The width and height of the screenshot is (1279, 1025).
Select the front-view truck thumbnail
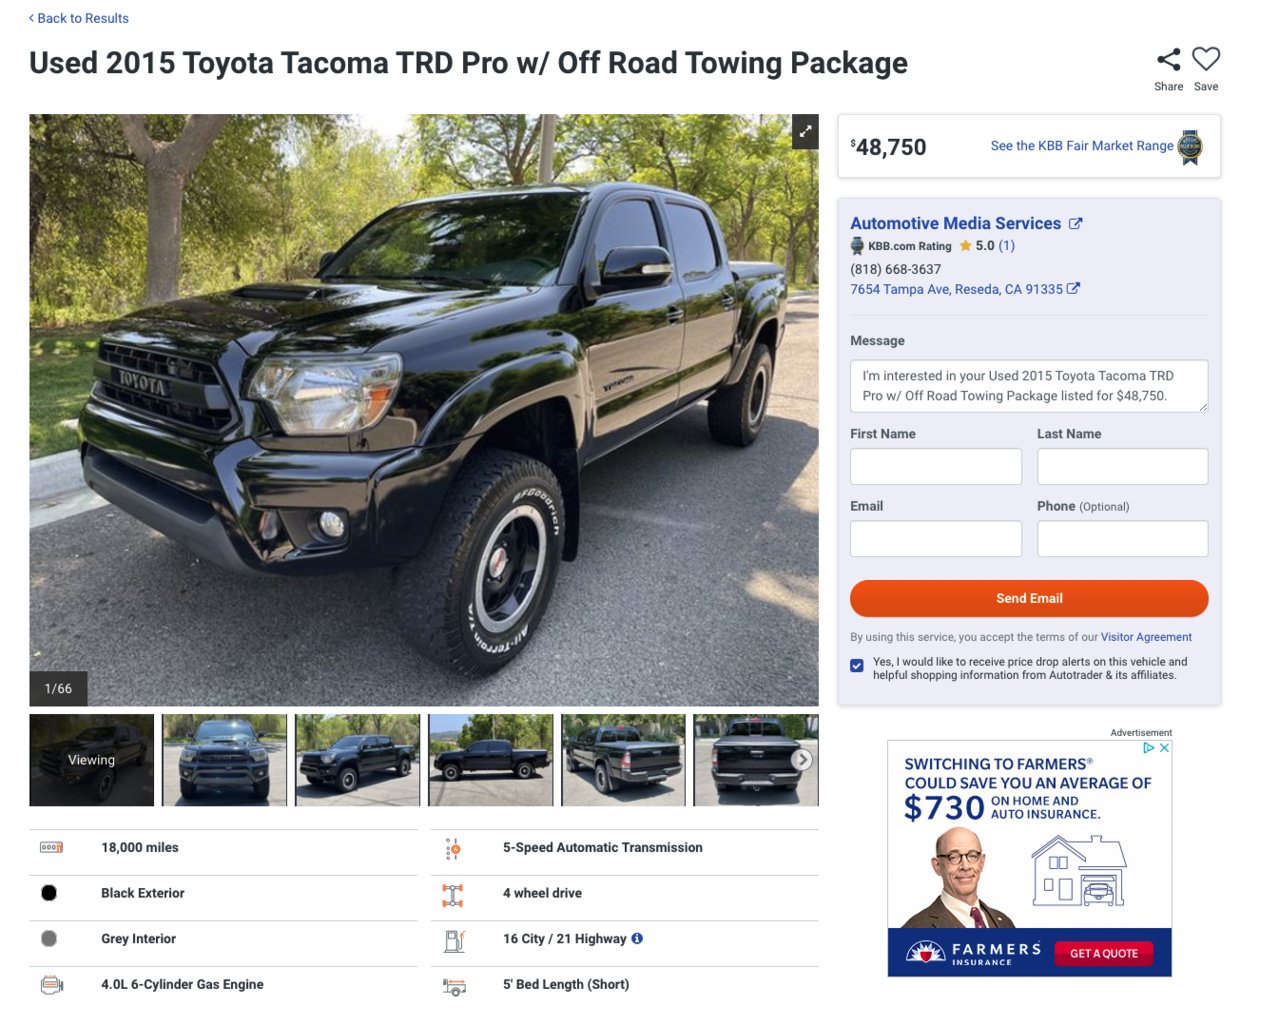tap(225, 760)
